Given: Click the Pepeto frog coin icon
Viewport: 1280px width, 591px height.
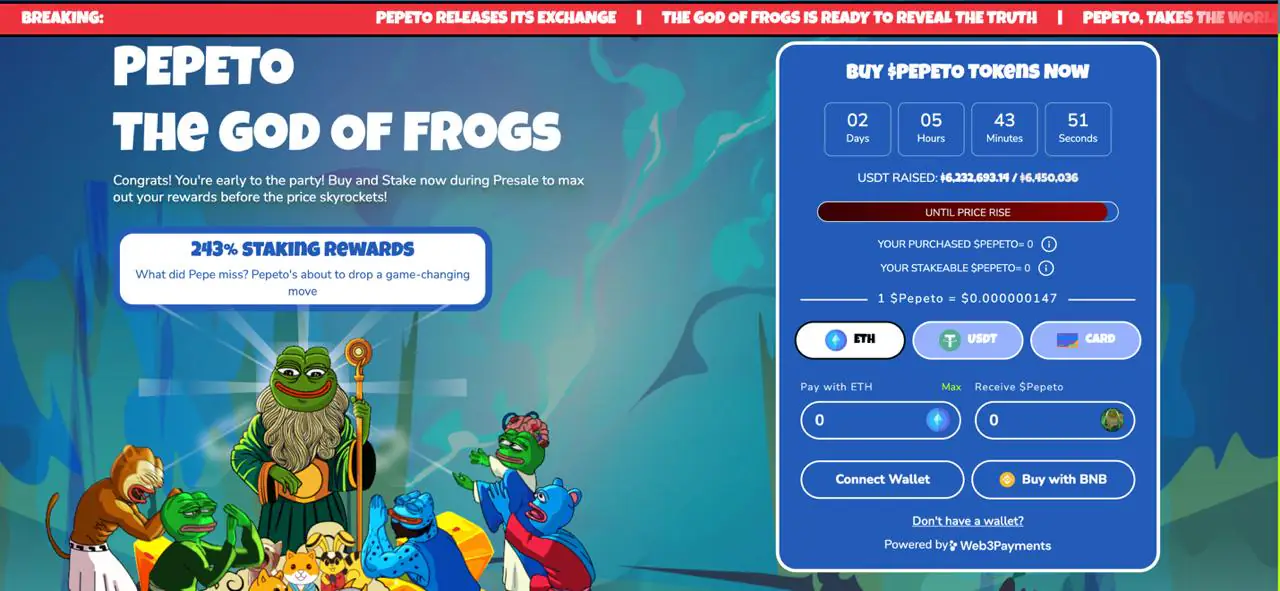Looking at the screenshot, I should [x=1112, y=420].
